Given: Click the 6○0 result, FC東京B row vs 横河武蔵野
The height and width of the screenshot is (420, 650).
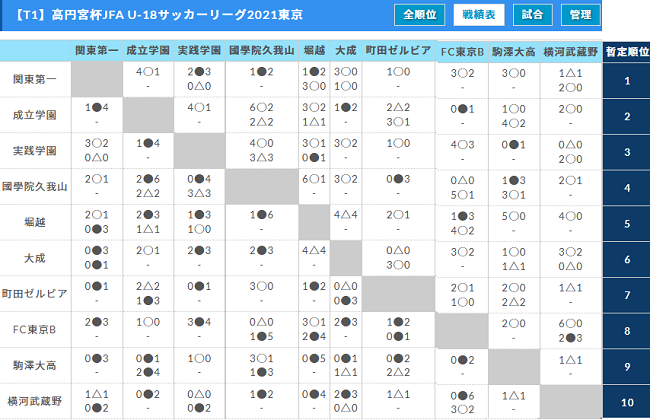Looking at the screenshot, I should click(570, 323).
